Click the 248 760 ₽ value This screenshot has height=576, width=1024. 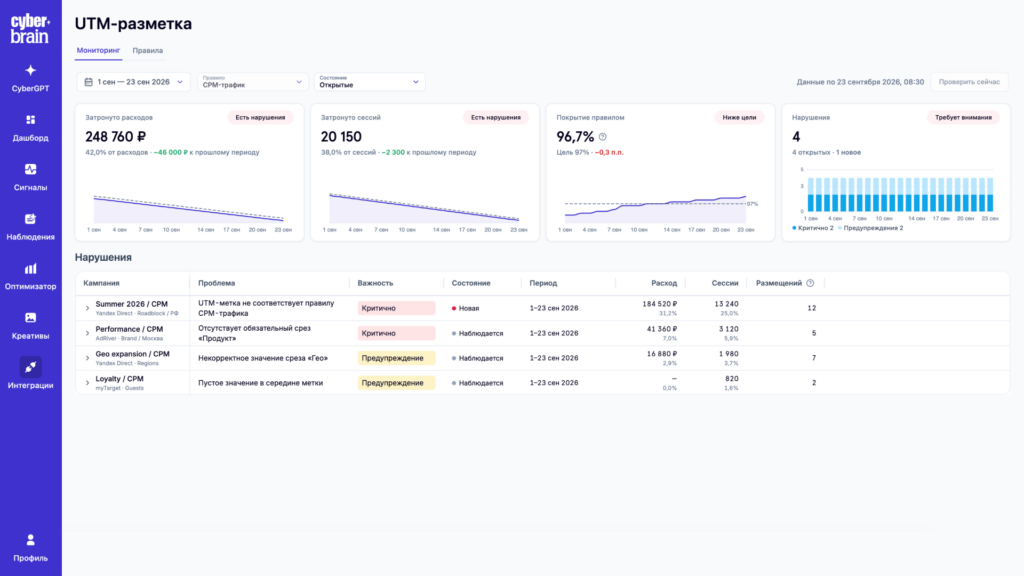pyautogui.click(x=116, y=137)
